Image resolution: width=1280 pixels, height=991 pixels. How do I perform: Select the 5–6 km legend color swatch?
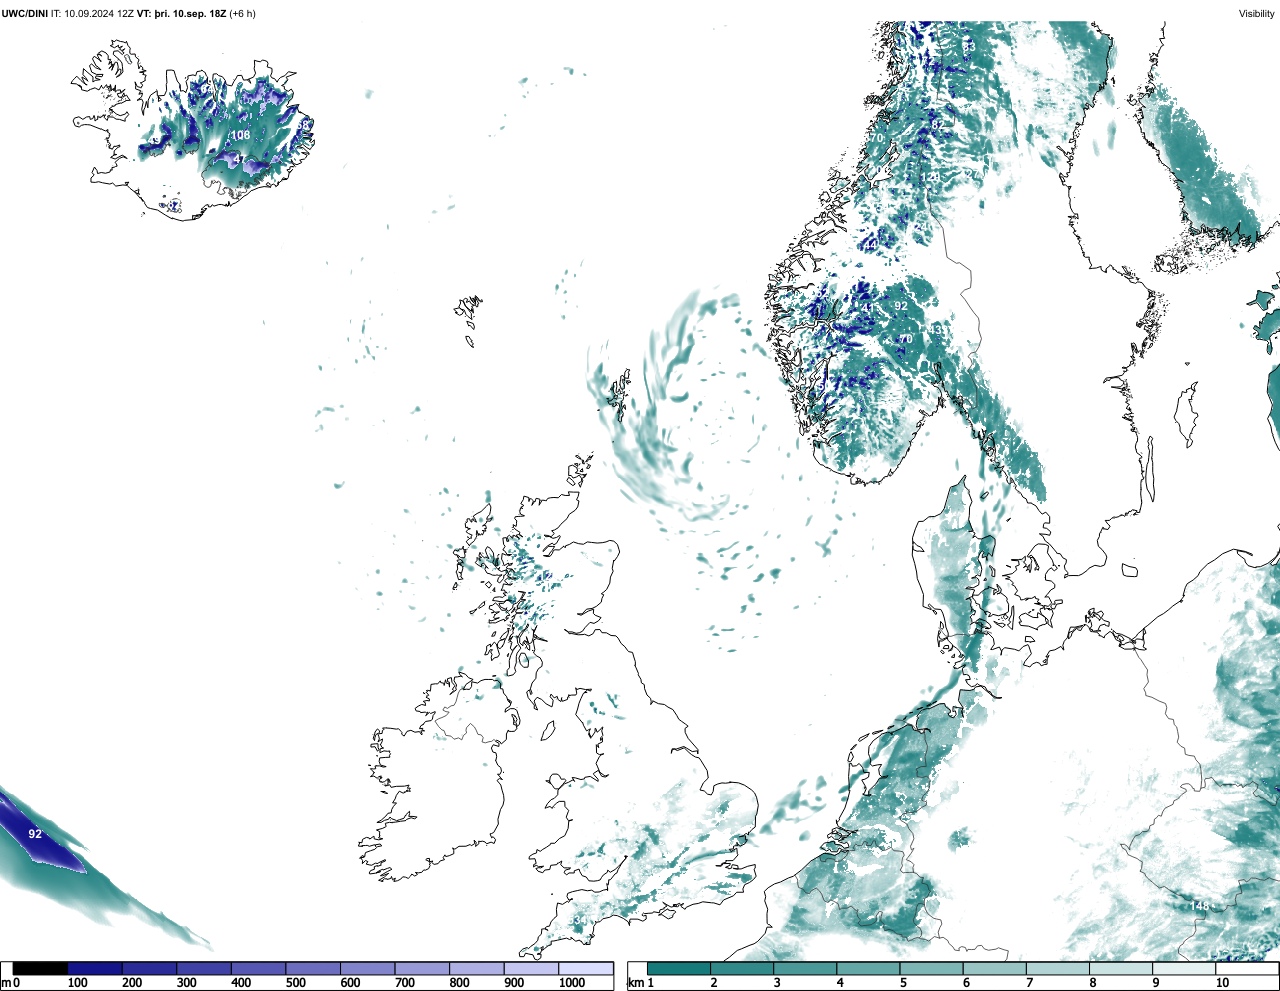pos(931,968)
